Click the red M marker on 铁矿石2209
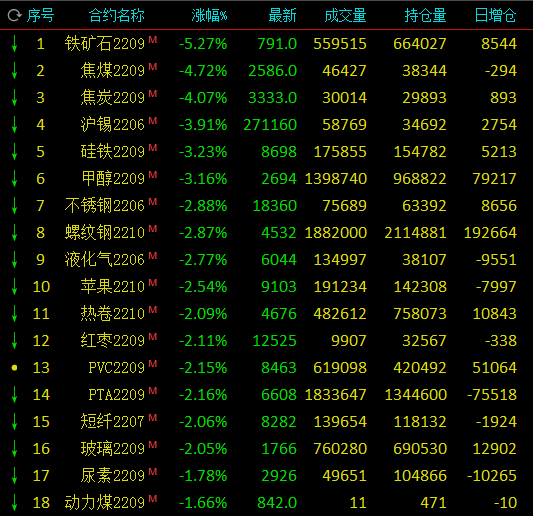The width and height of the screenshot is (533, 516). click(153, 39)
